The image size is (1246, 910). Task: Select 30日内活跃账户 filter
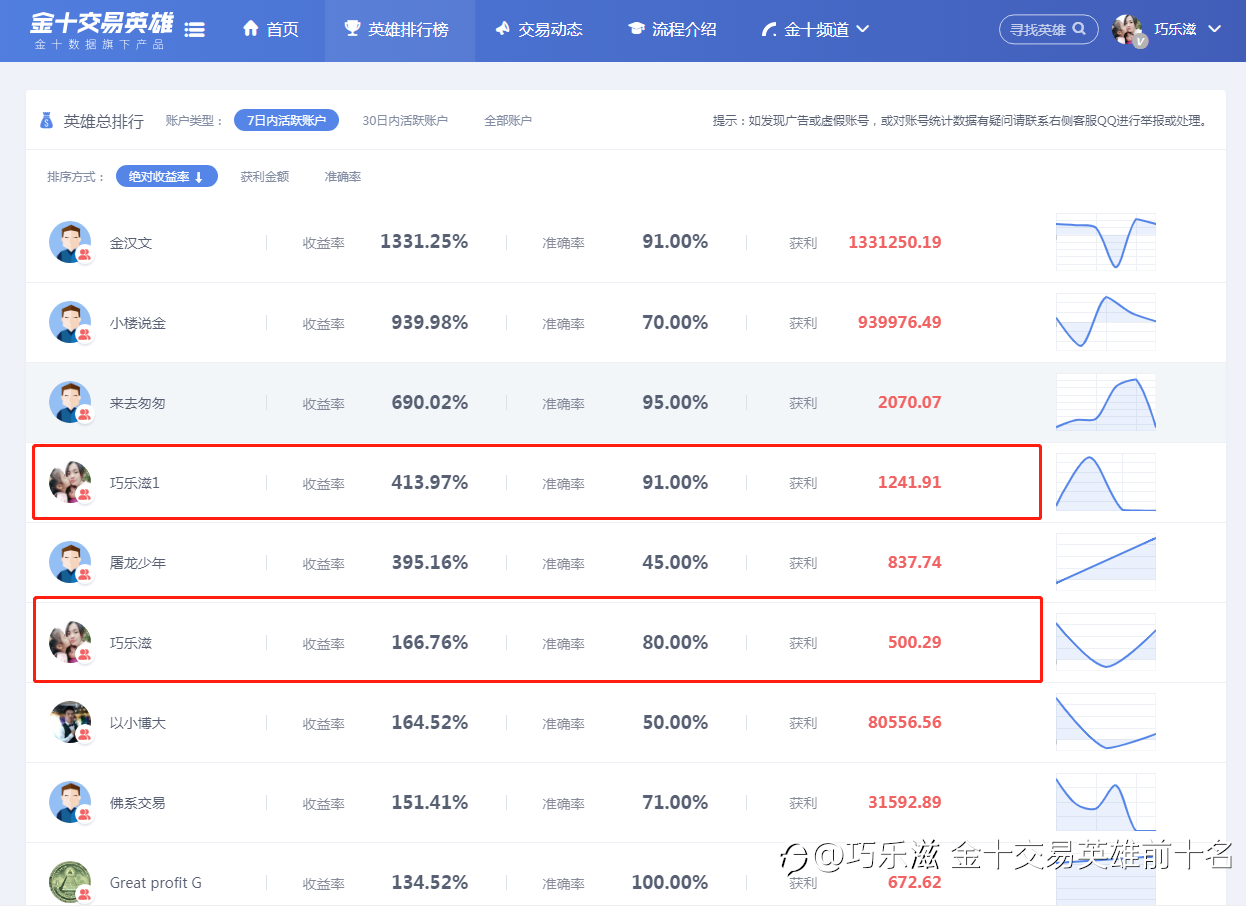click(x=405, y=120)
